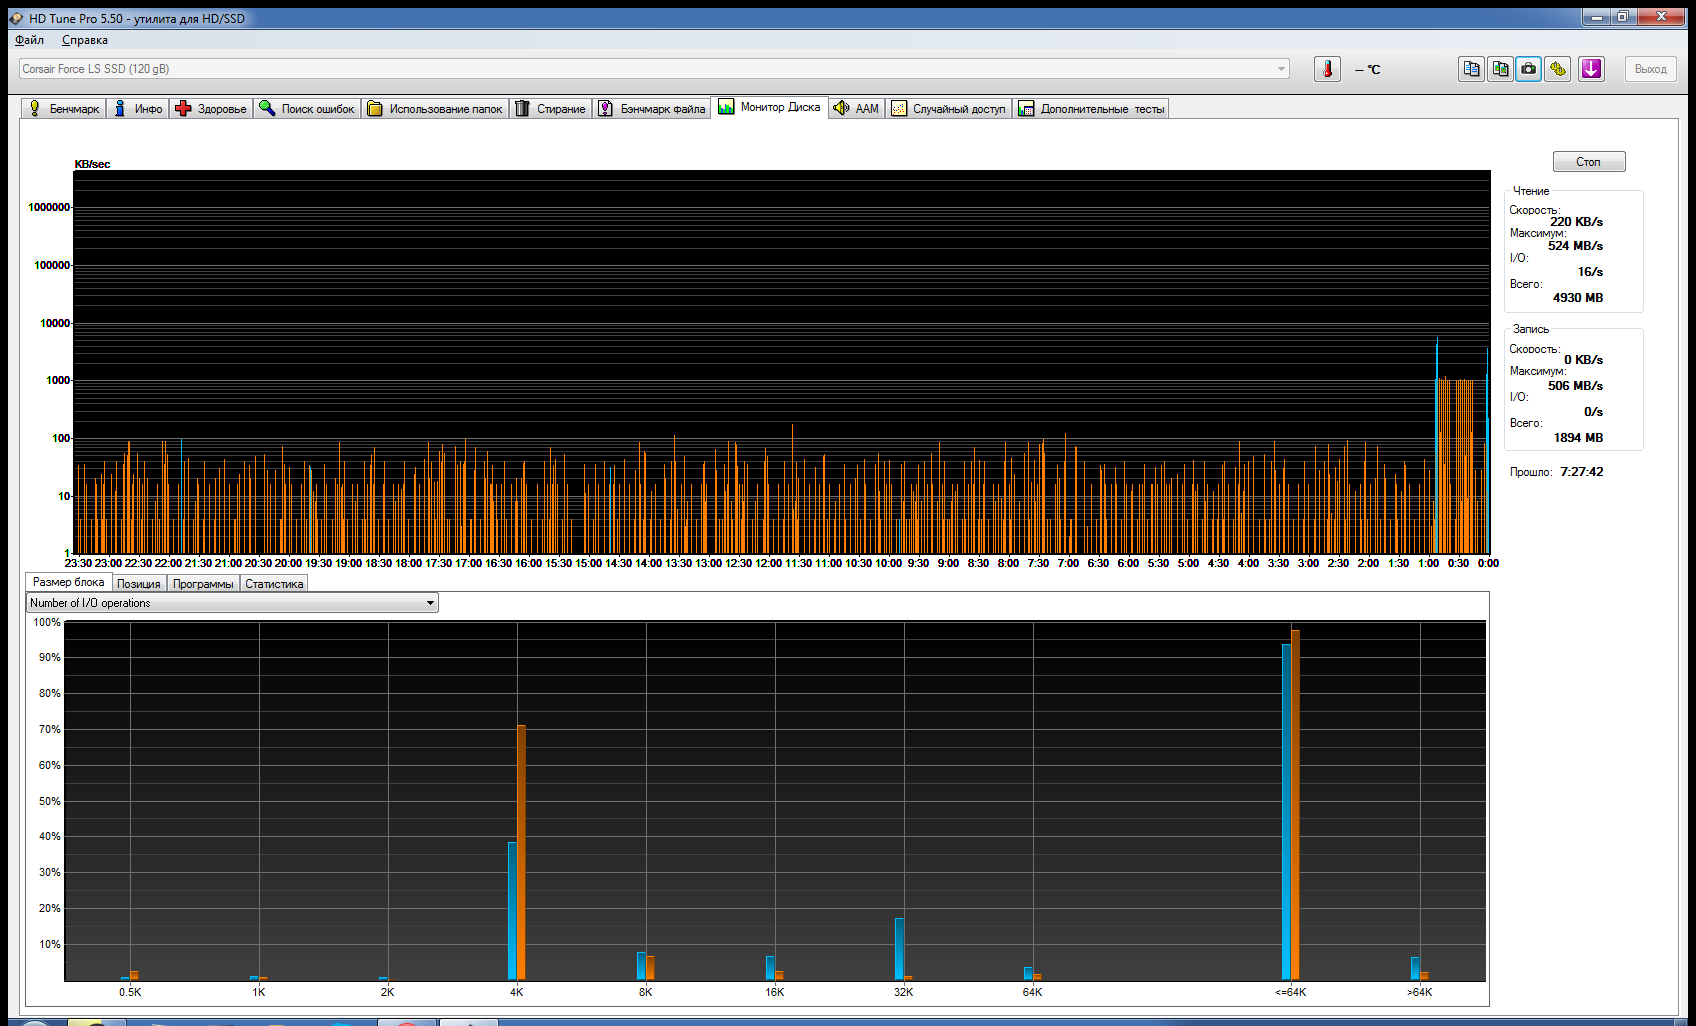Switch to the Стирание tab
Viewport: 1696px width, 1026px height.
[x=550, y=109]
